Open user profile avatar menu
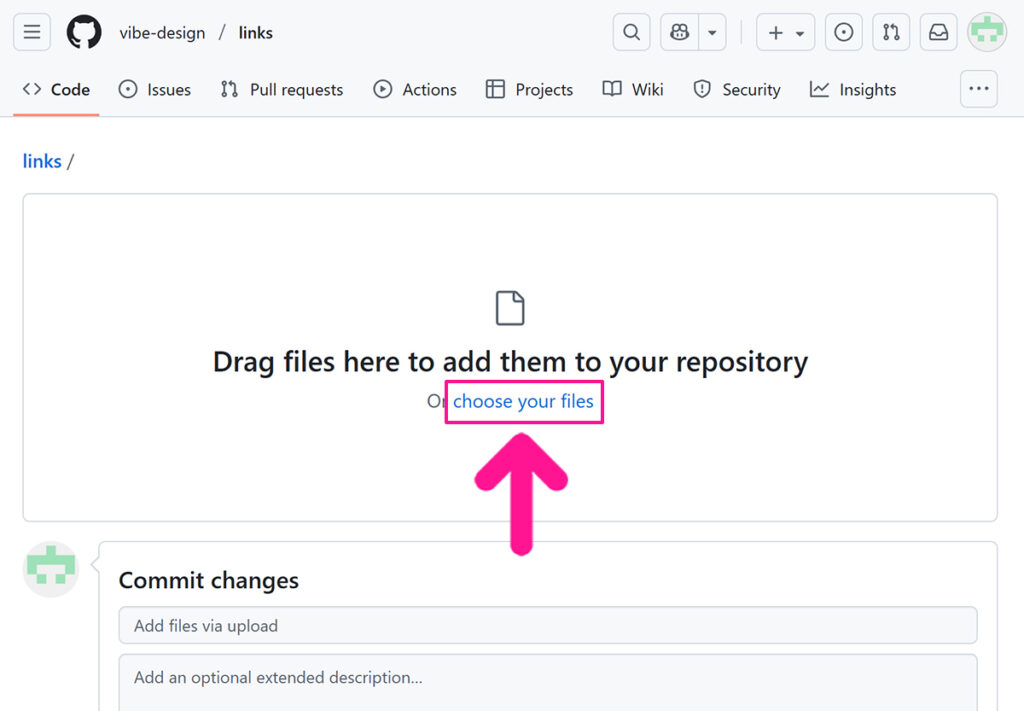 987,33
